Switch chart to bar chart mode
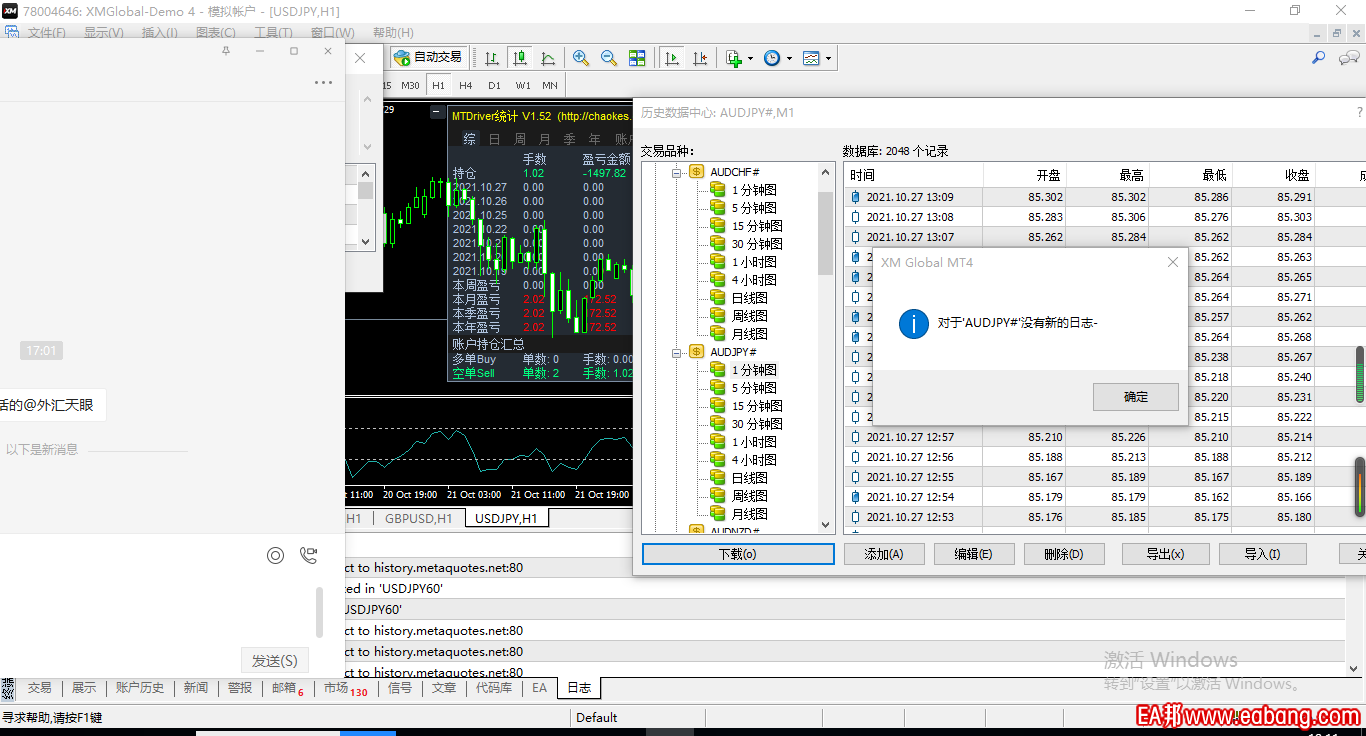1366x736 pixels. pyautogui.click(x=491, y=58)
